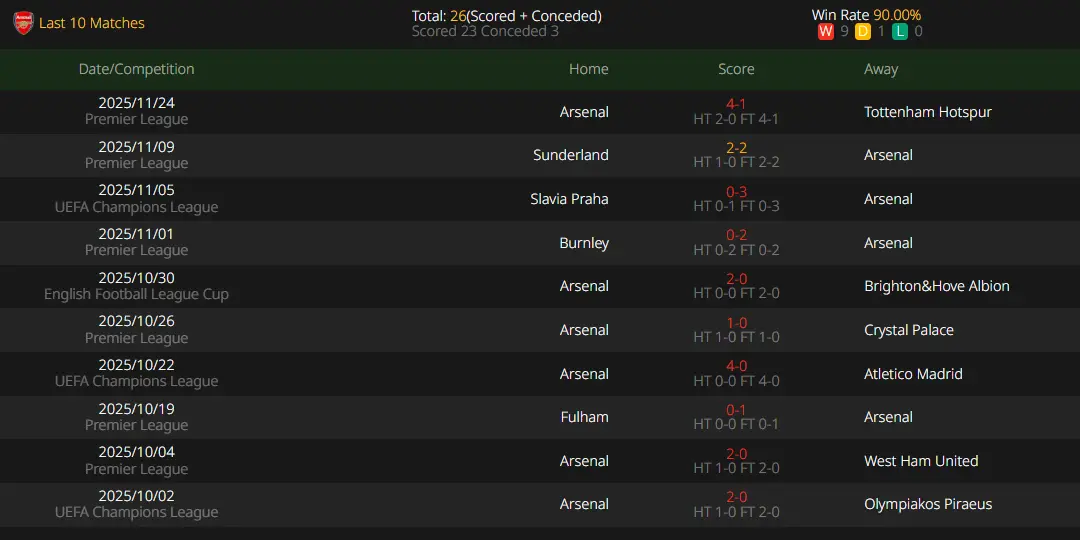Open the West Ham United link
The image size is (1080, 540).
[x=921, y=461]
